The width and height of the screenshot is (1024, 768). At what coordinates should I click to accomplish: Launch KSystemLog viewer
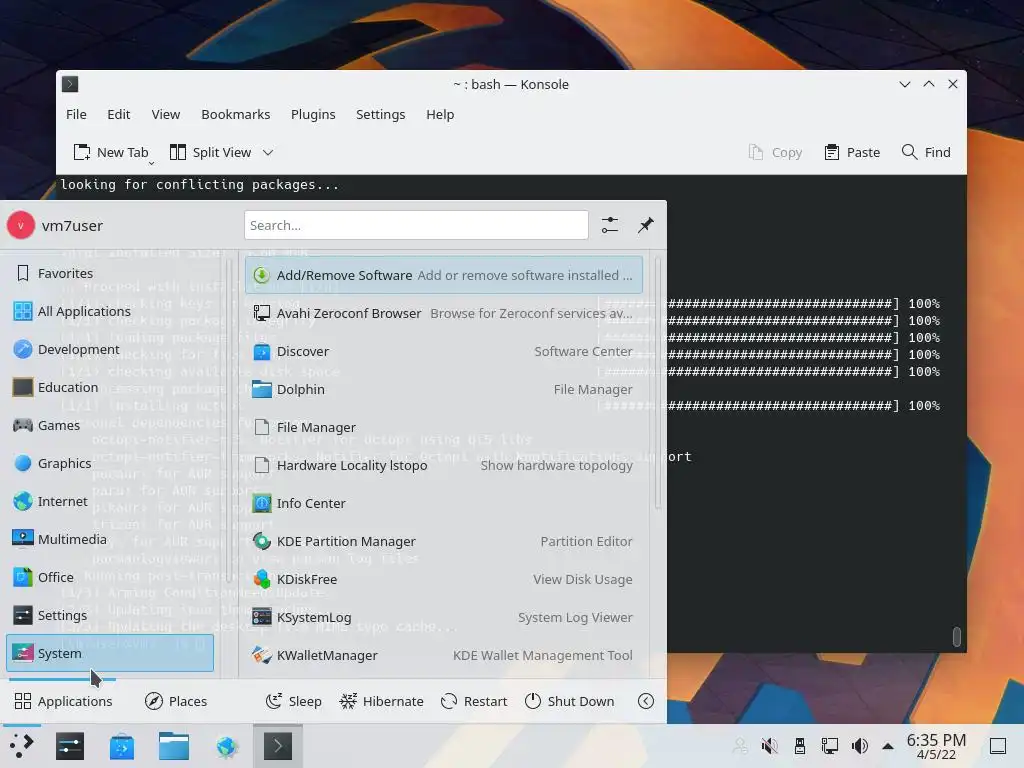(443, 617)
